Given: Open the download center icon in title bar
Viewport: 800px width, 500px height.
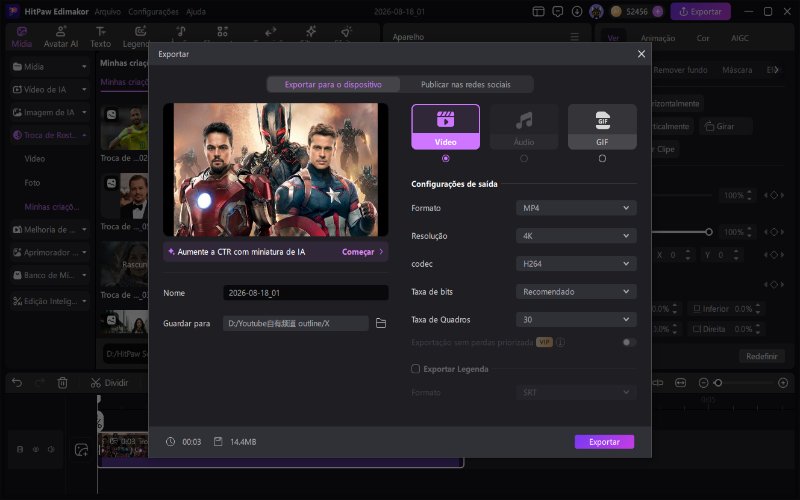Looking at the screenshot, I should coord(577,11).
